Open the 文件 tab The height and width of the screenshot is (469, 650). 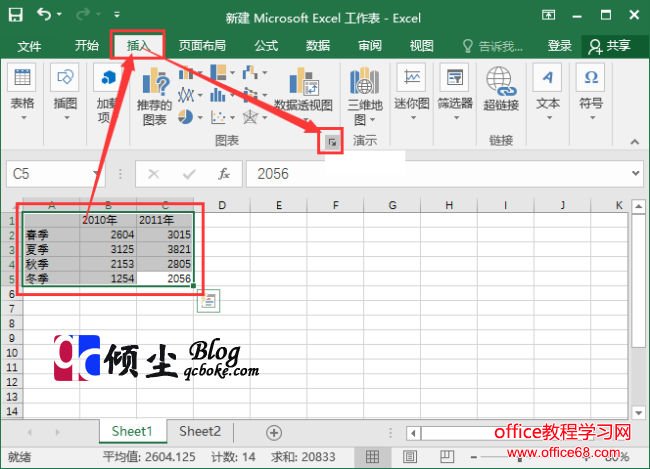click(x=29, y=45)
